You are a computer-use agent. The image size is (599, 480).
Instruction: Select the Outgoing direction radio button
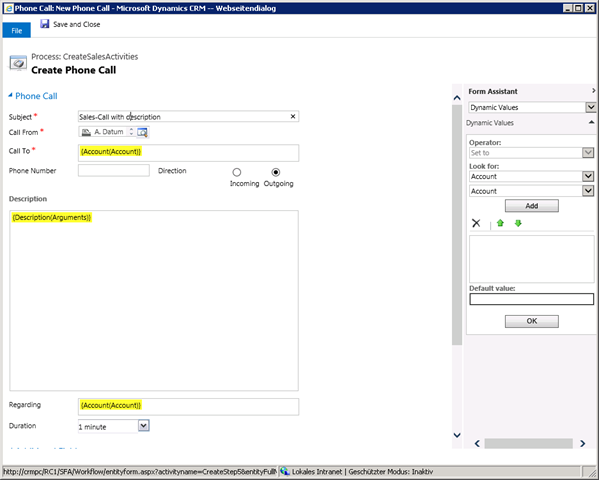pos(275,172)
